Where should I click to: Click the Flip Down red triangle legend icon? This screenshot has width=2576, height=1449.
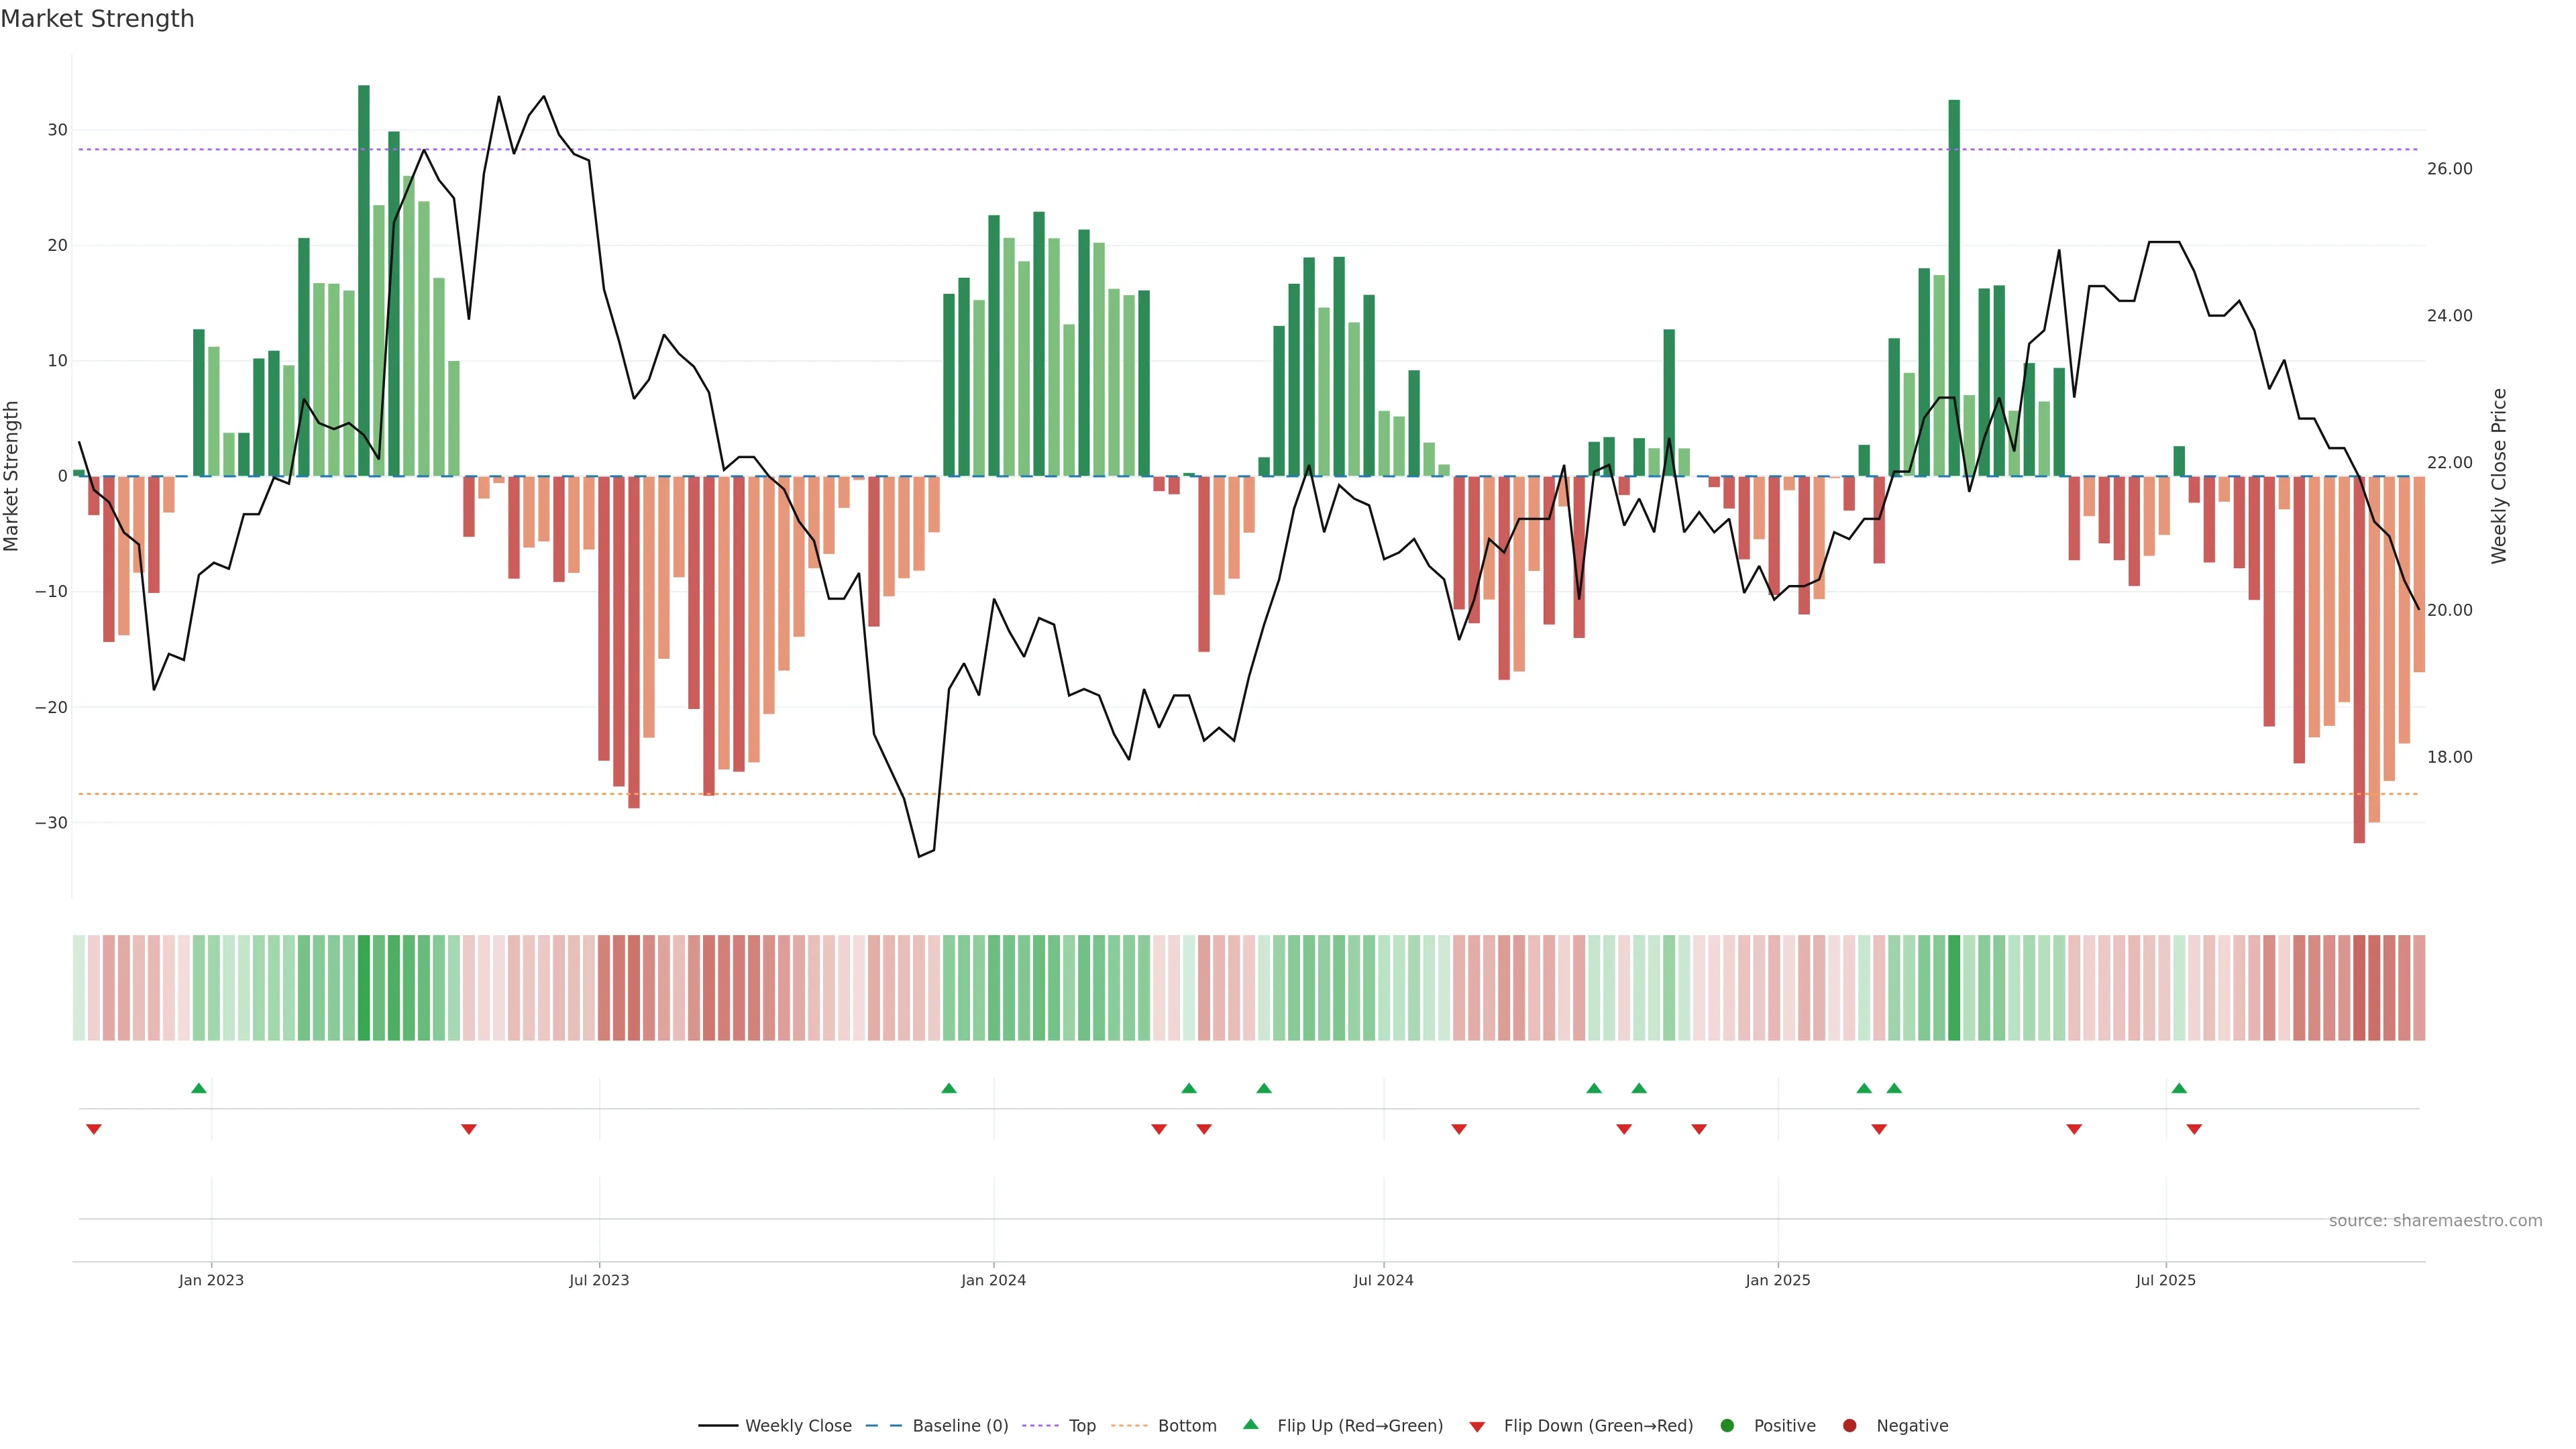(1477, 1427)
